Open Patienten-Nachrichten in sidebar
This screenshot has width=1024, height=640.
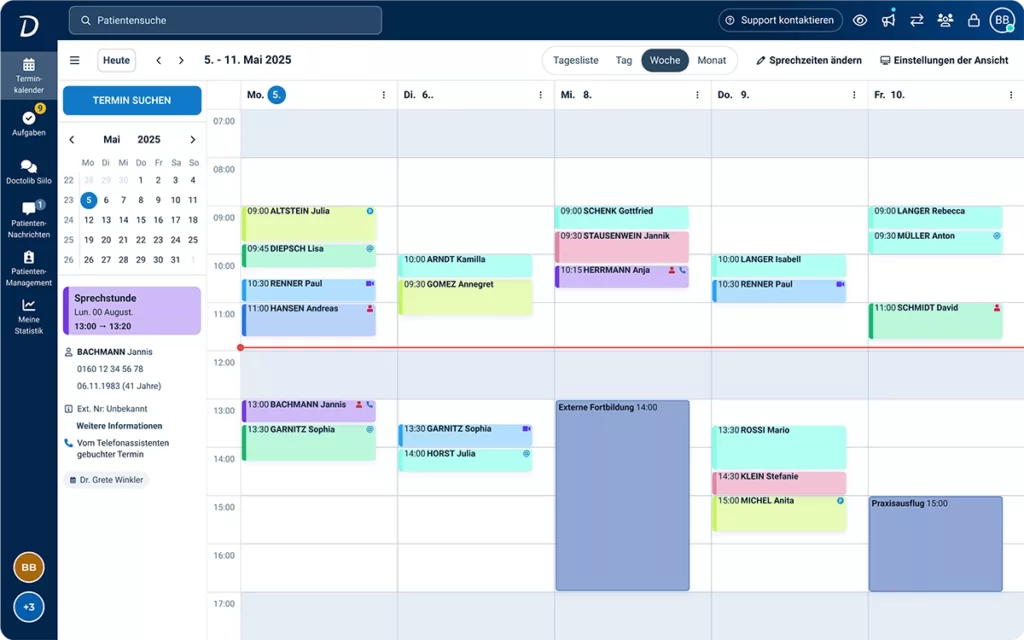point(28,210)
